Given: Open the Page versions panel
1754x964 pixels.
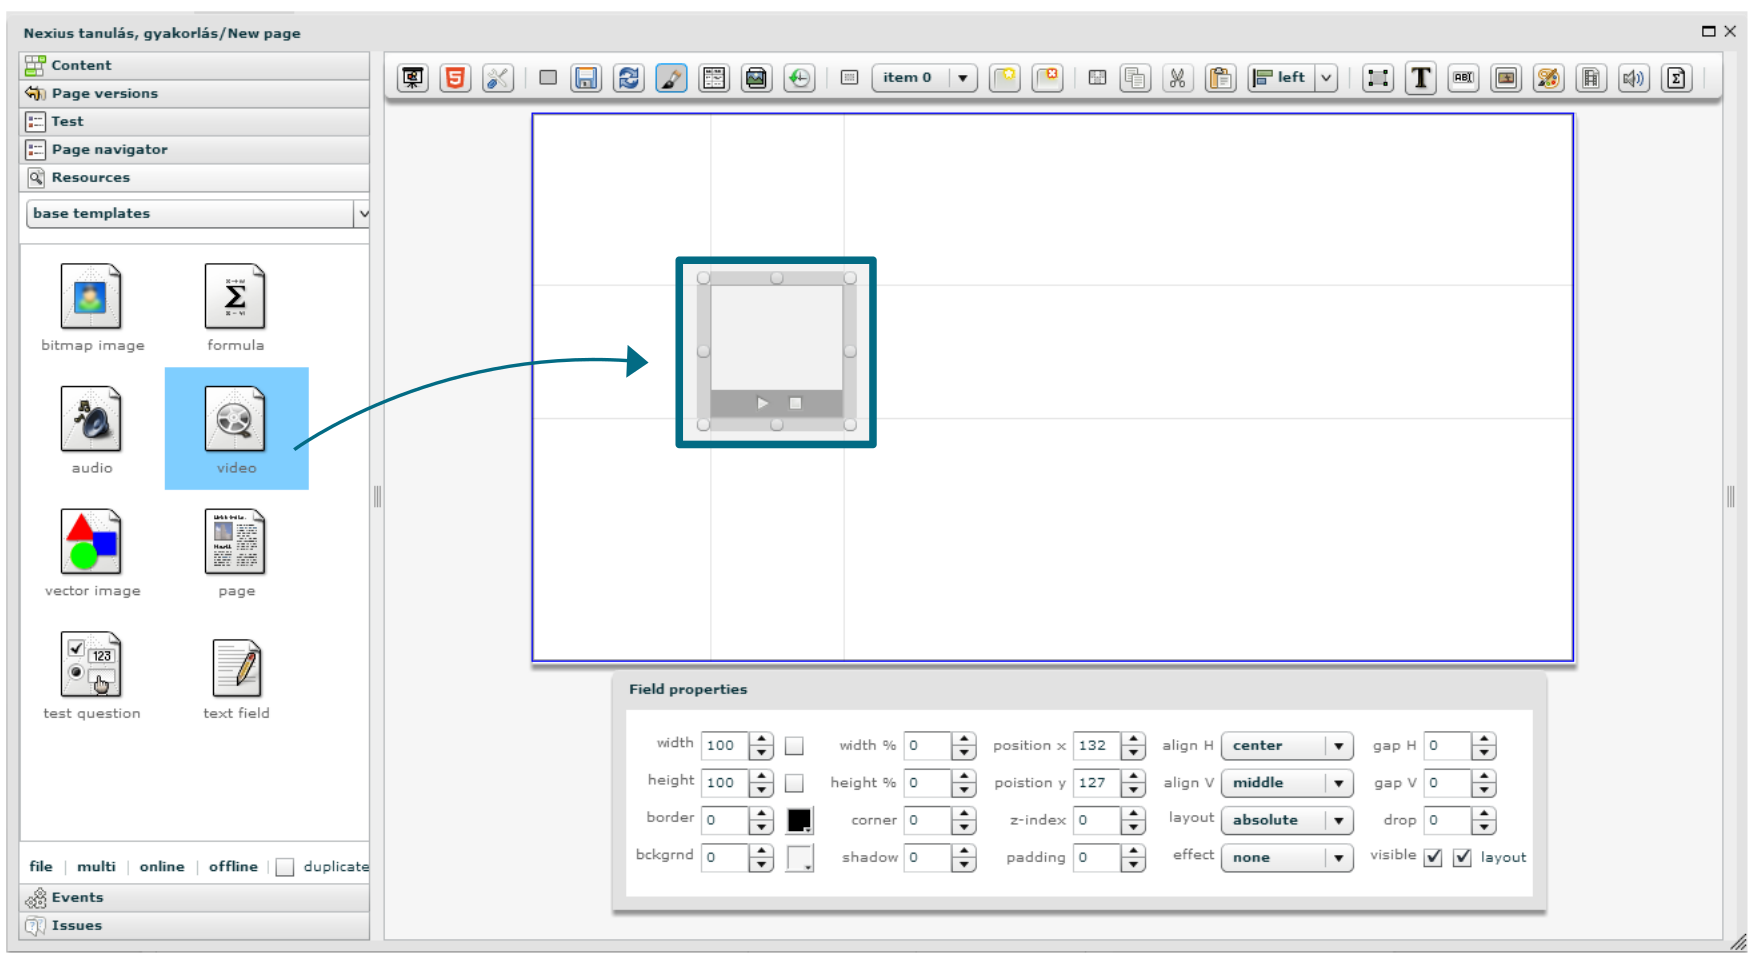Looking at the screenshot, I should click(105, 93).
